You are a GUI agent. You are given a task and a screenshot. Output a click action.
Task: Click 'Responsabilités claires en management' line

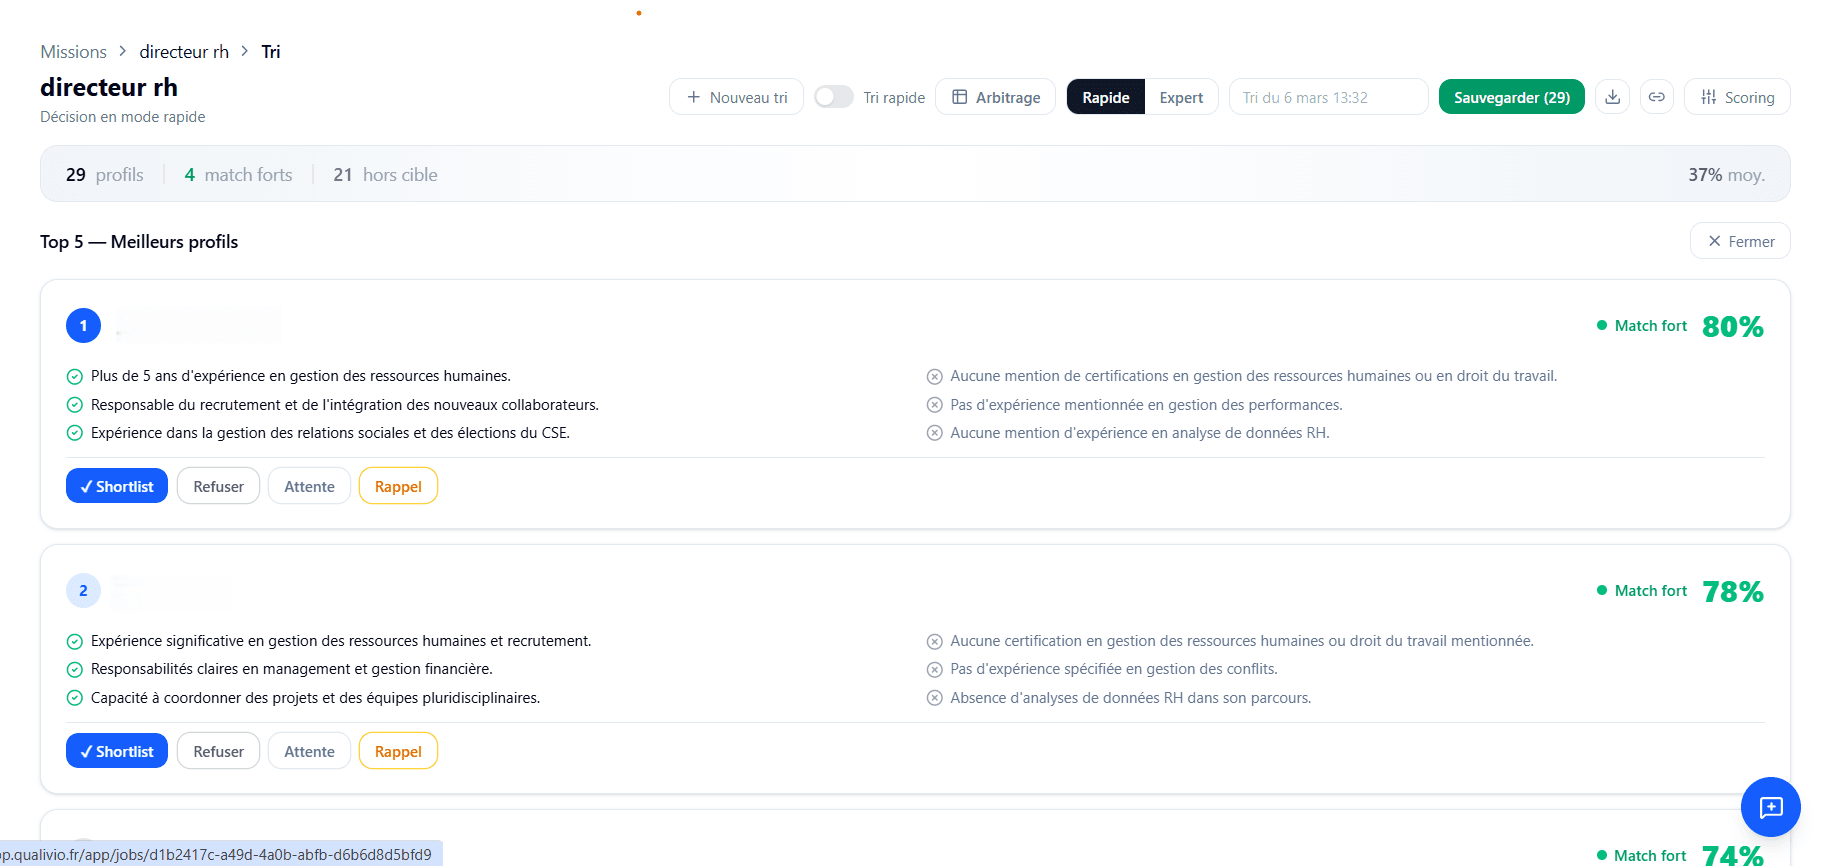[x=292, y=669]
